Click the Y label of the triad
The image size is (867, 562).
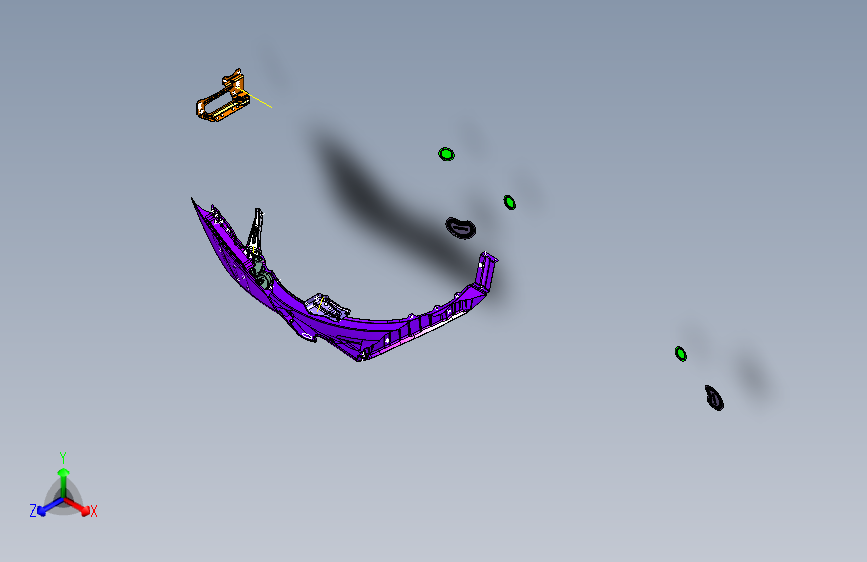coord(63,458)
